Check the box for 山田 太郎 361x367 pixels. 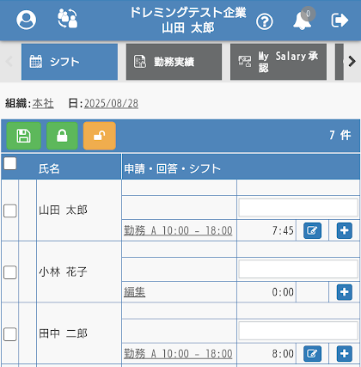coord(10,211)
